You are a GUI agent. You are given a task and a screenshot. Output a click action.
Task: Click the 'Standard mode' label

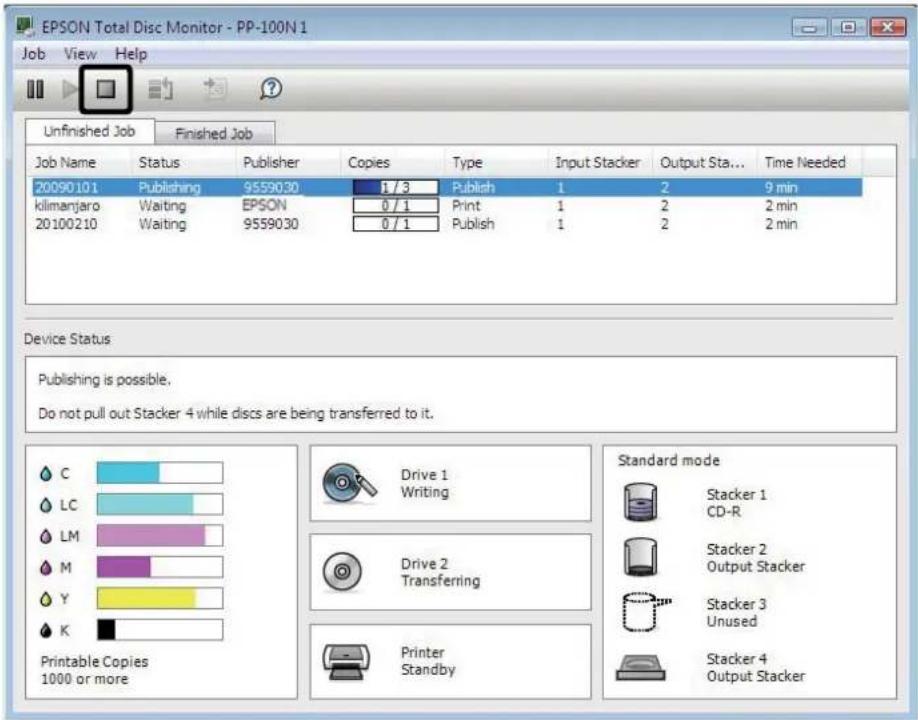(669, 461)
